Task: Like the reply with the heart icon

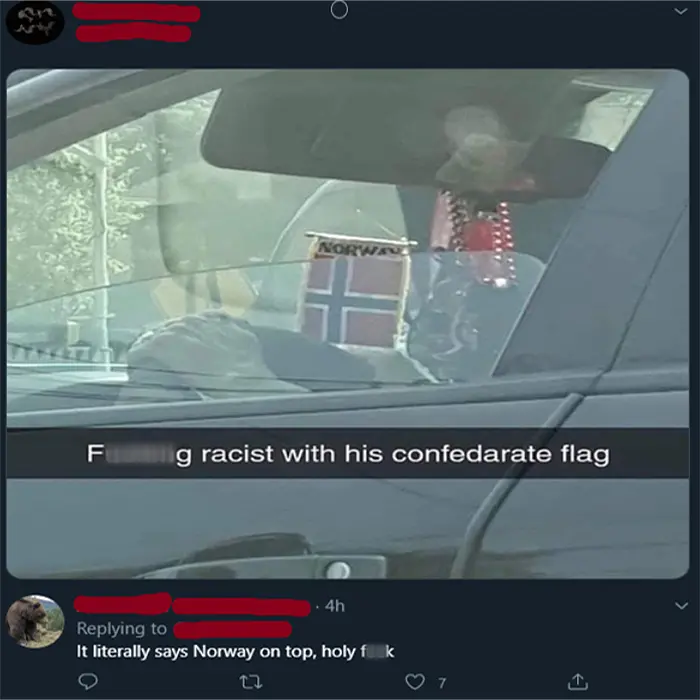Action: (415, 681)
